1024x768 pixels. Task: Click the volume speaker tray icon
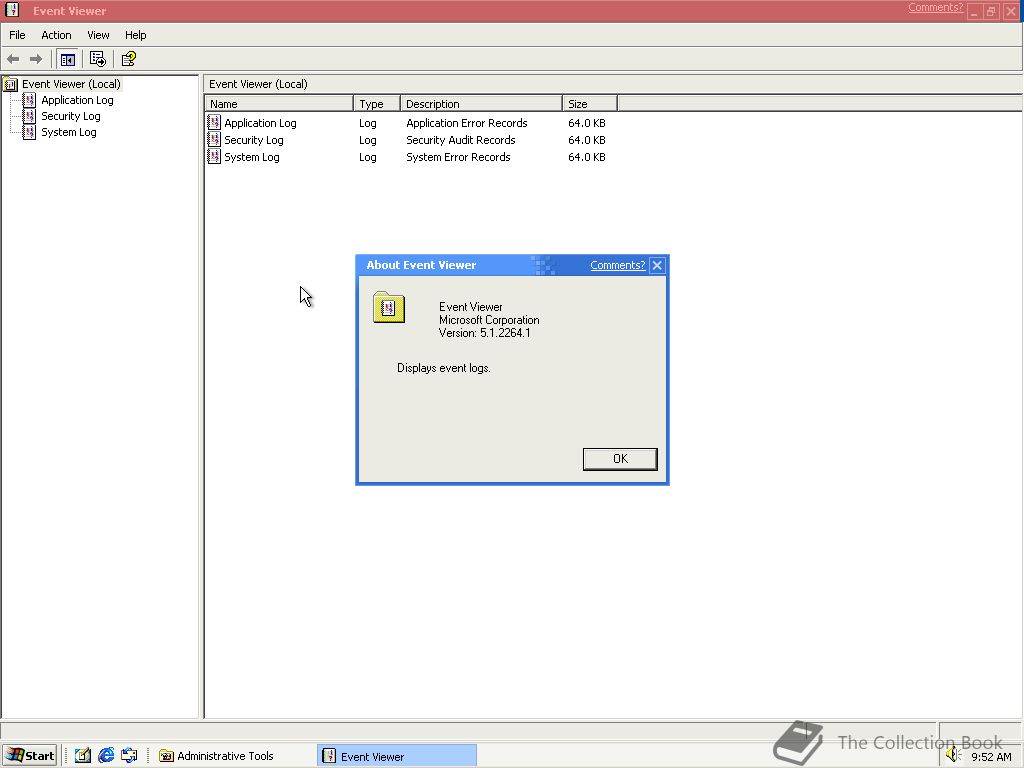[953, 756]
